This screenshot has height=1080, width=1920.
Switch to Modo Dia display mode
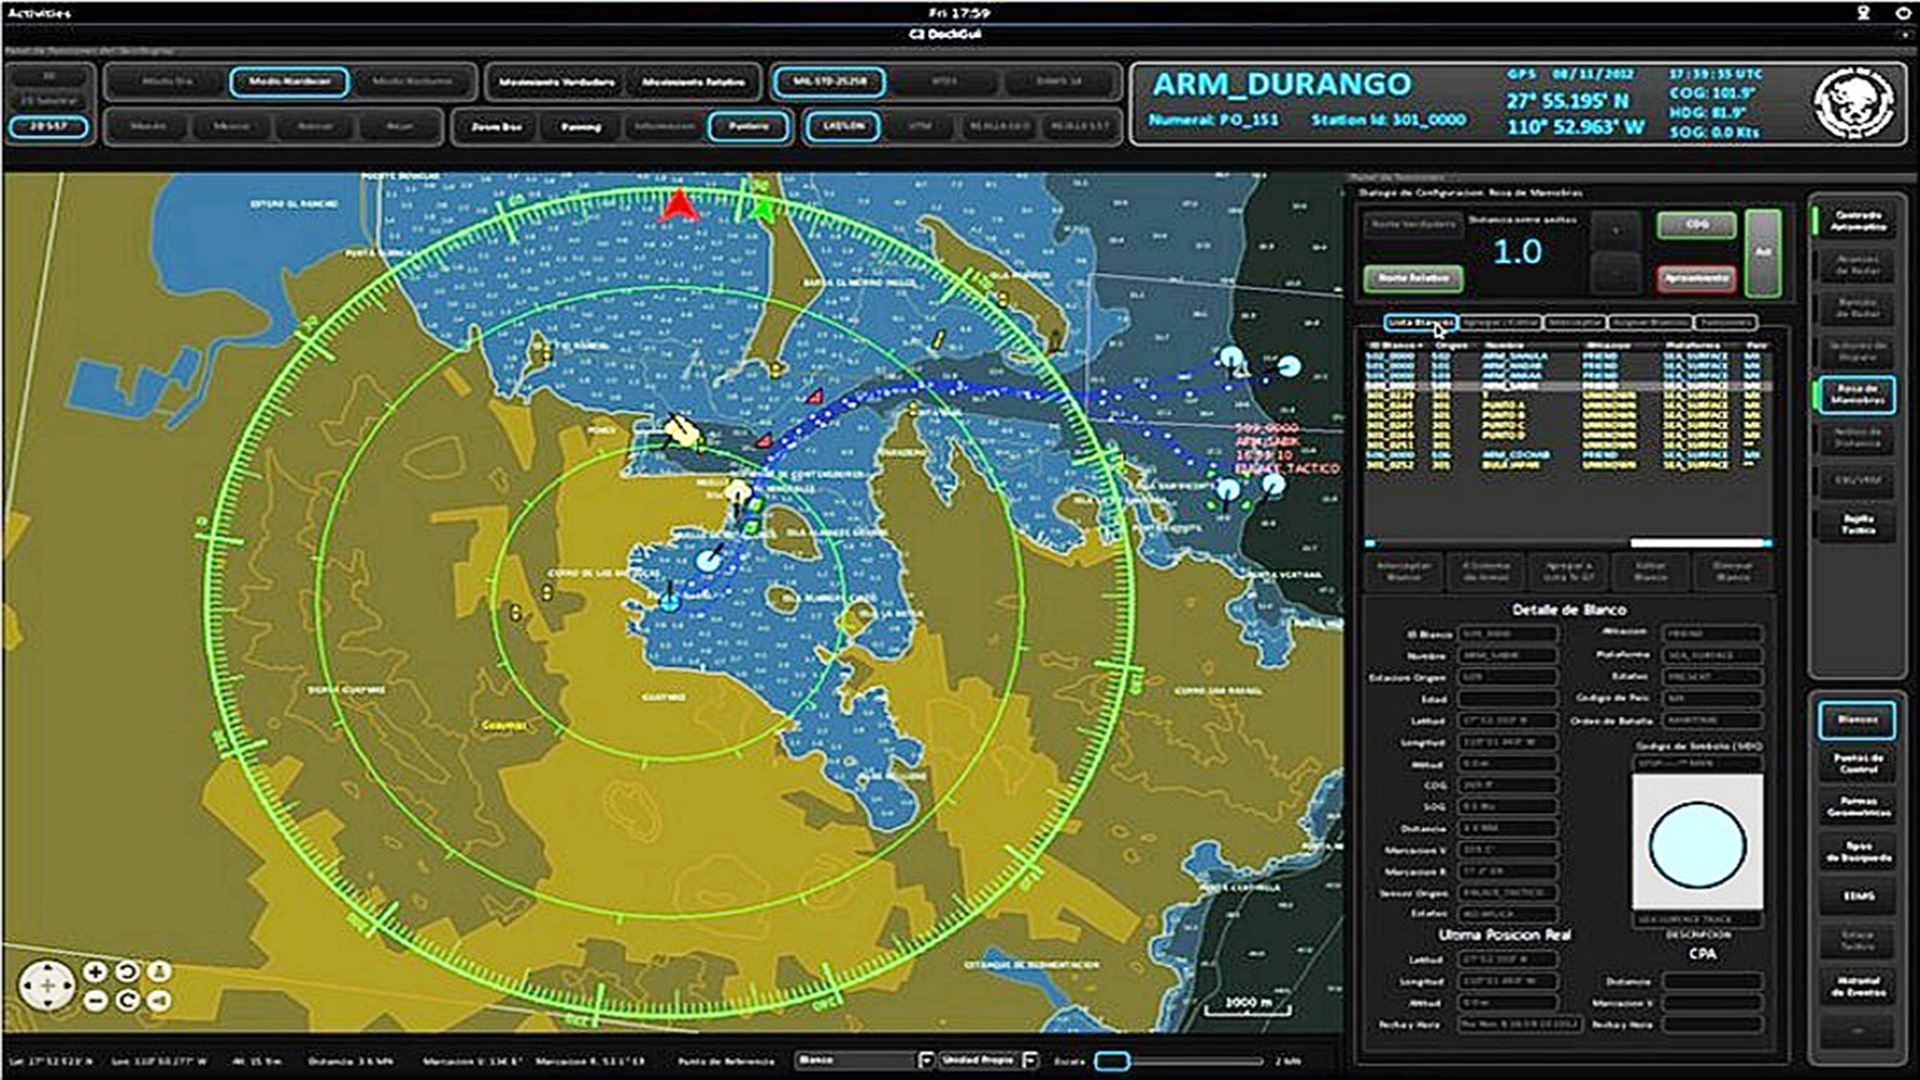pos(167,82)
